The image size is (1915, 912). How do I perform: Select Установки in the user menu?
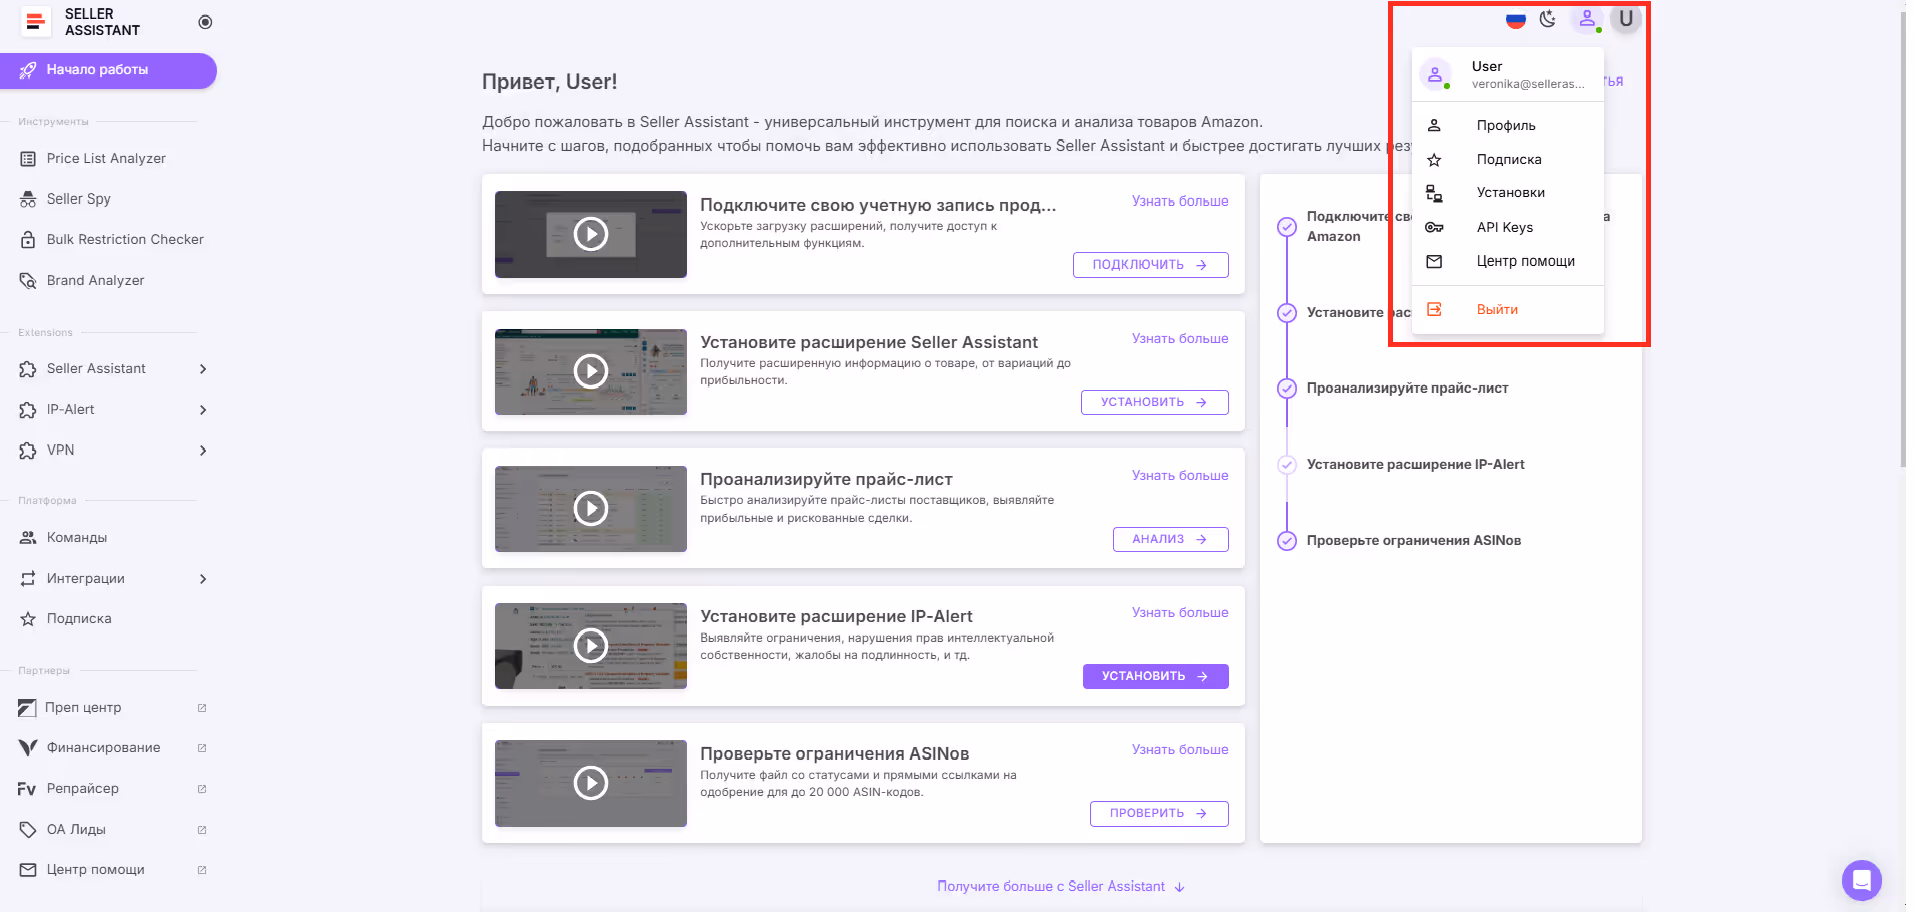tap(1508, 193)
